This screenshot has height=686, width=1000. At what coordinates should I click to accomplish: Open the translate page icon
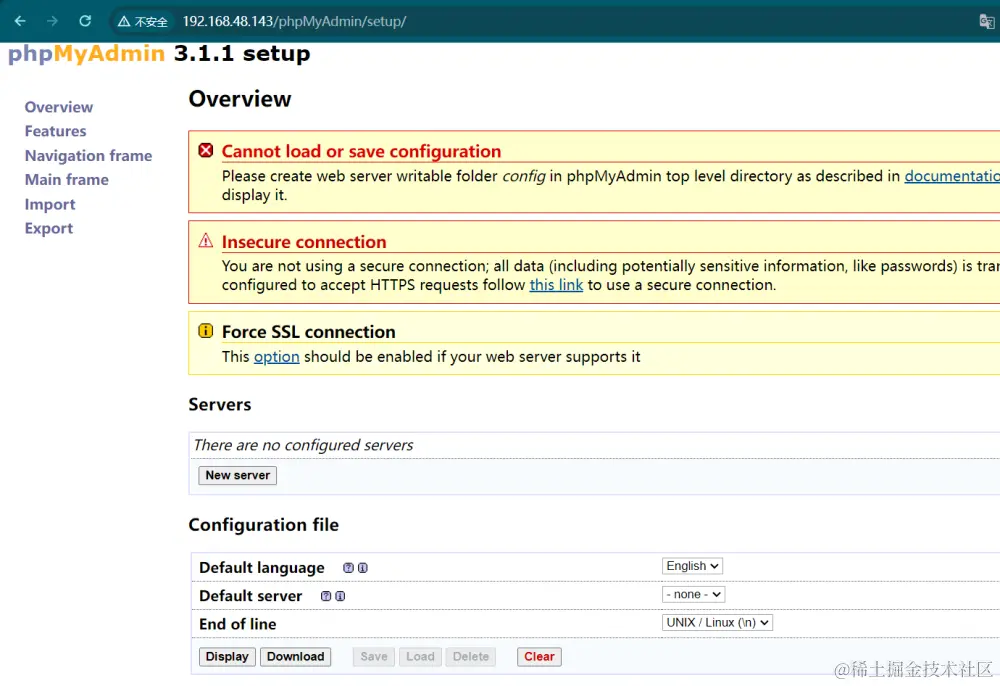pyautogui.click(x=986, y=21)
